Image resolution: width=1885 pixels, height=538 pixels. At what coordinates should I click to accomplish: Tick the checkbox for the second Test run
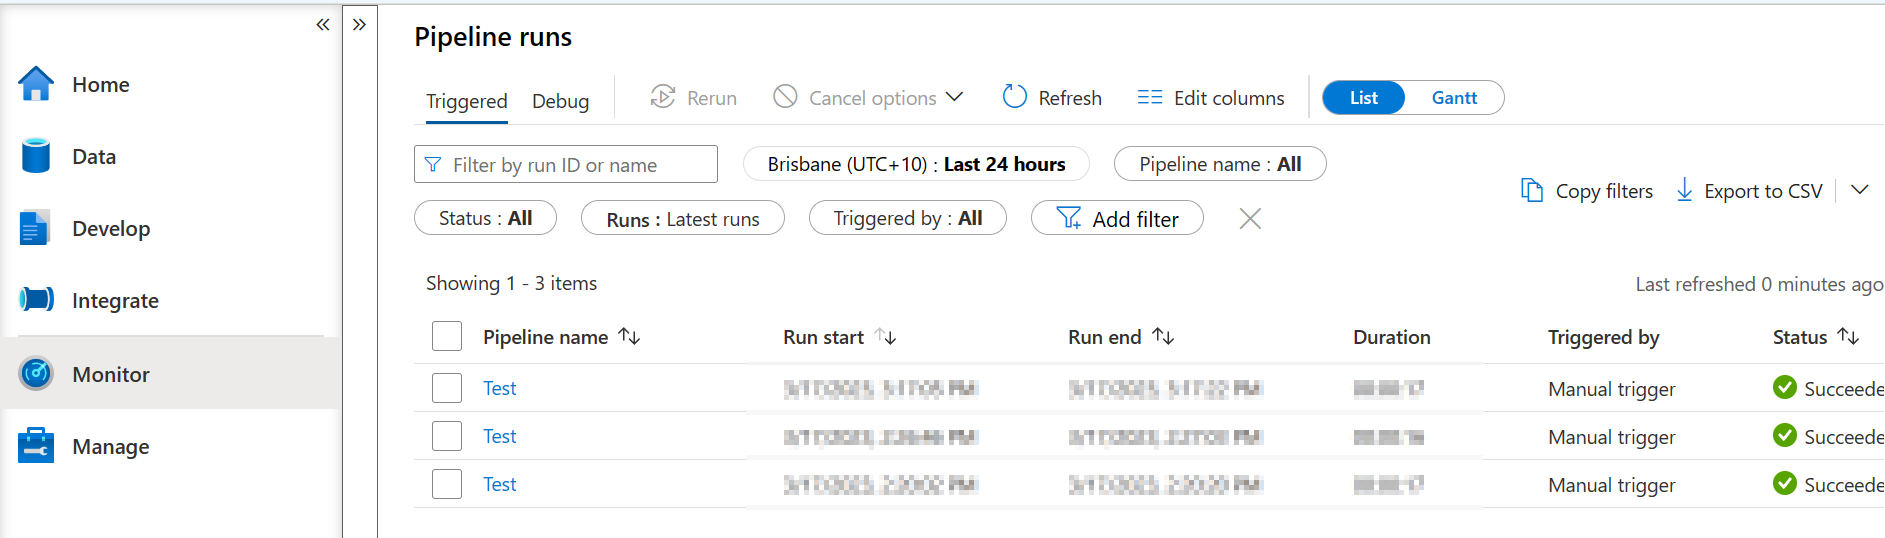click(447, 436)
